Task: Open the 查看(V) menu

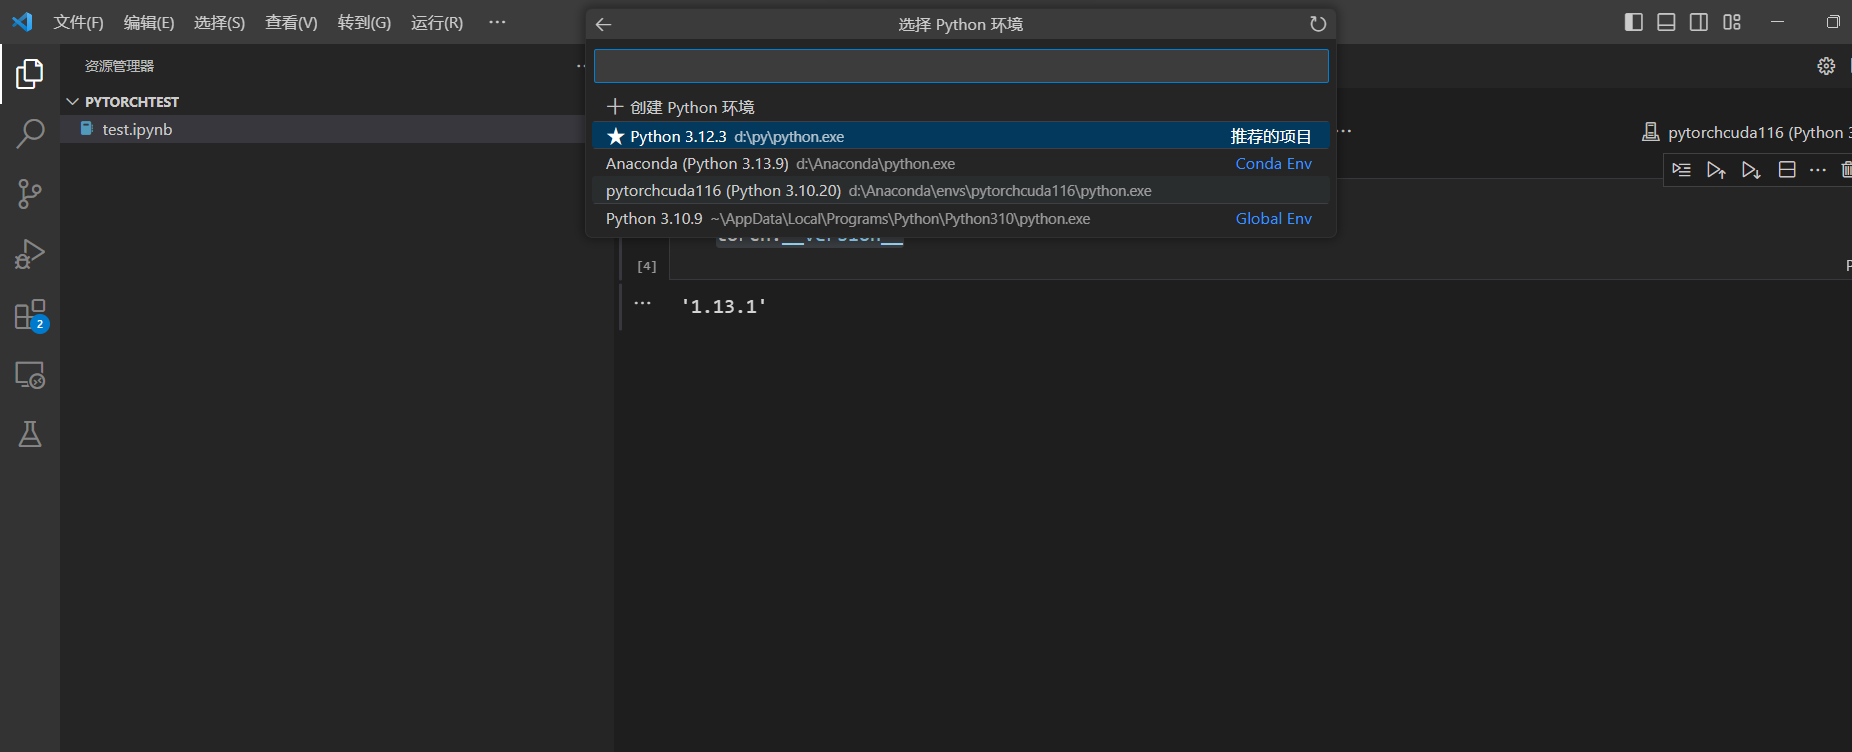Action: [x=291, y=22]
